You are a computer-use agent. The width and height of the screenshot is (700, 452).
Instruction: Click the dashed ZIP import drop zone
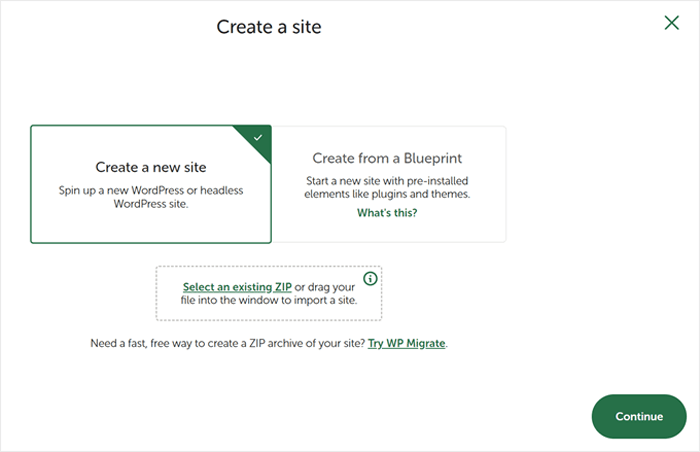269,305
